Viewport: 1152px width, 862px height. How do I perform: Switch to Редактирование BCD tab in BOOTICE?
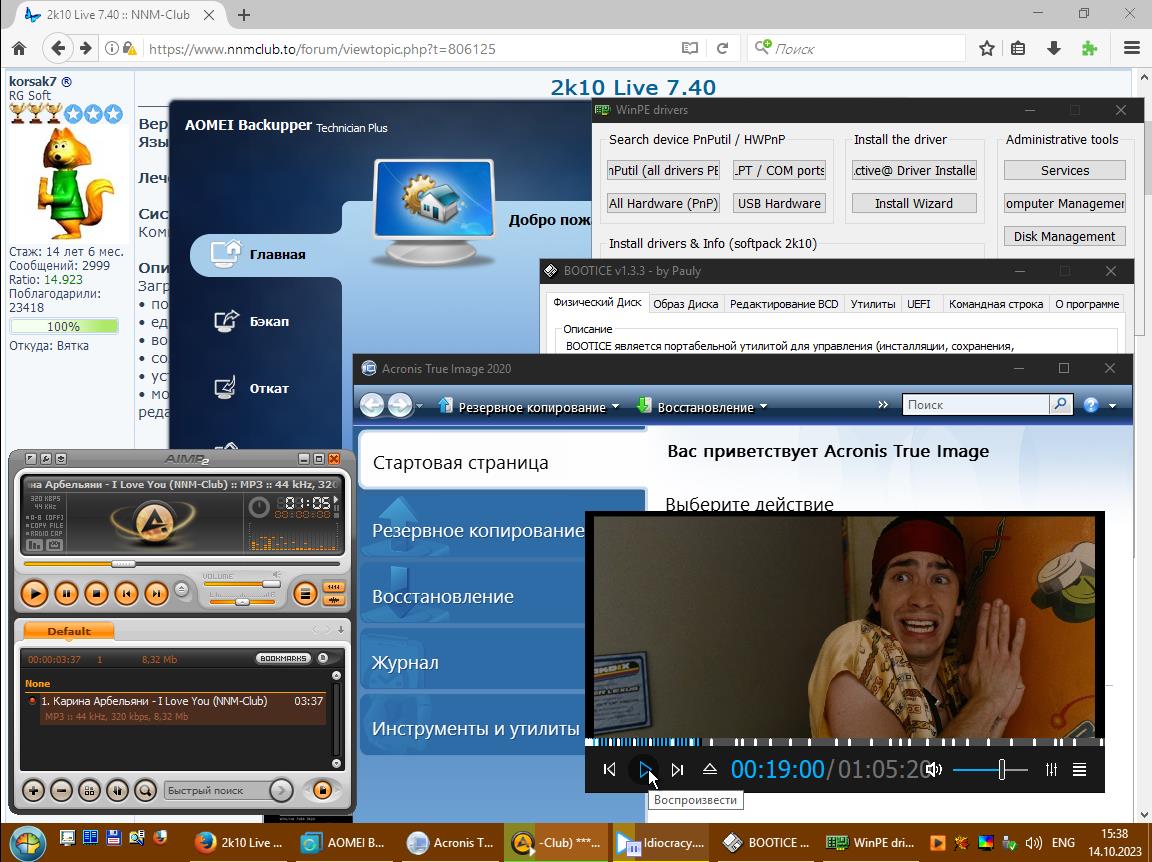click(x=783, y=304)
